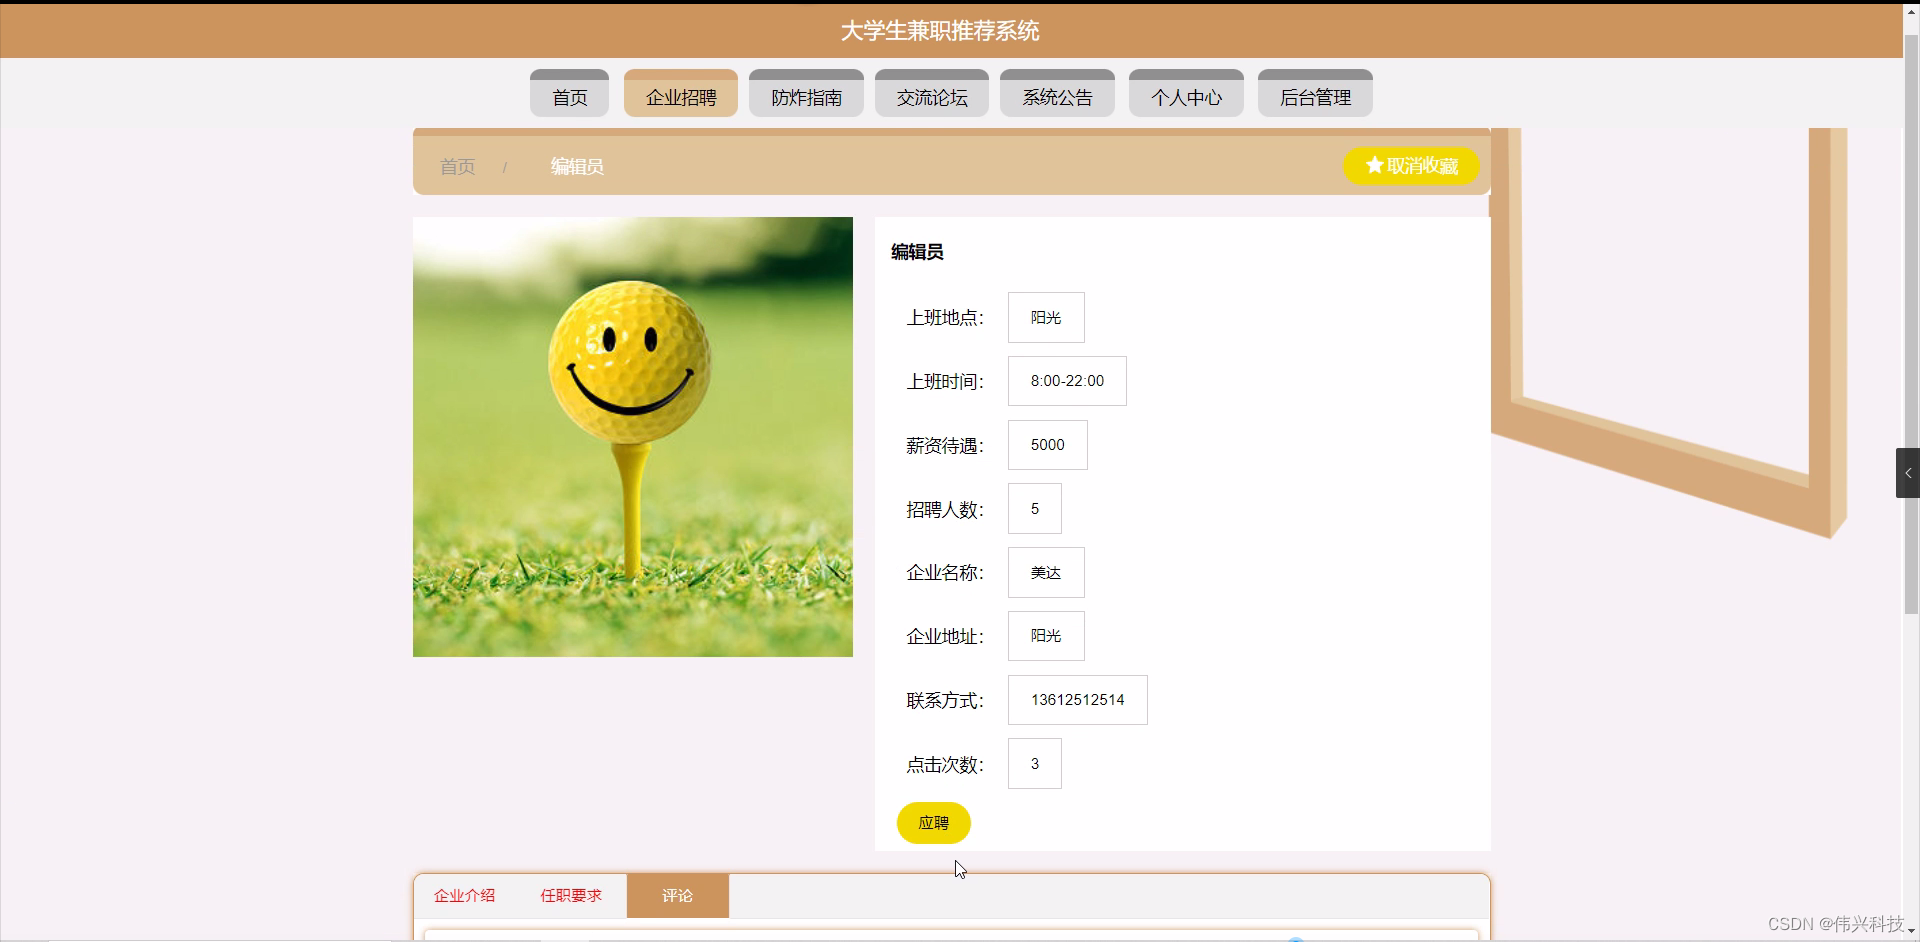Click the chevron arrow on right screen edge
This screenshot has width=1920, height=942.
(1908, 472)
